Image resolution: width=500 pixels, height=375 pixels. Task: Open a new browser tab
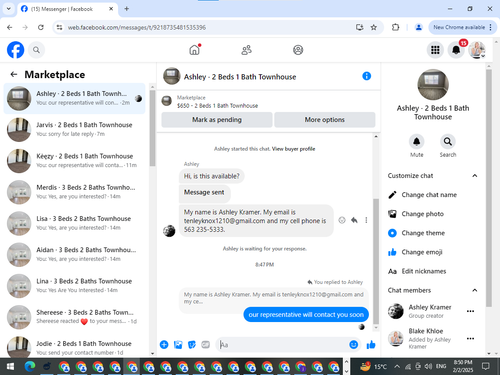[x=127, y=9]
